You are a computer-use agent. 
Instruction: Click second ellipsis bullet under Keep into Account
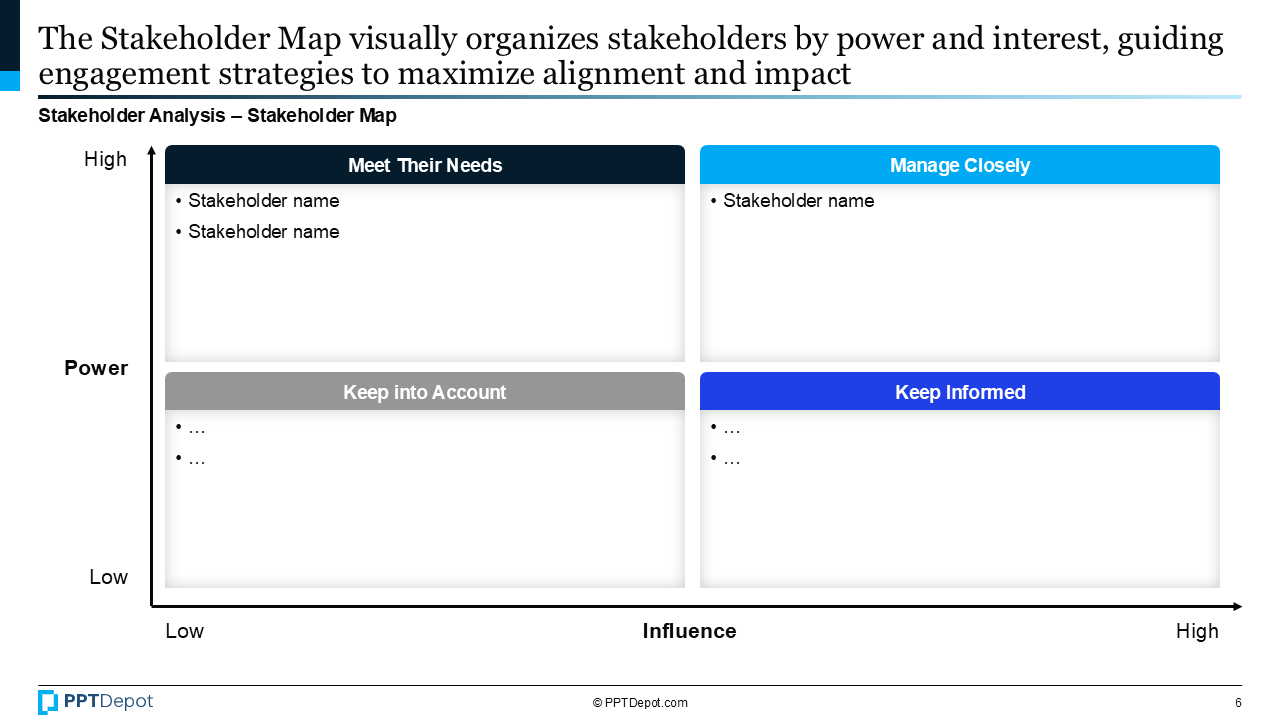tap(196, 460)
